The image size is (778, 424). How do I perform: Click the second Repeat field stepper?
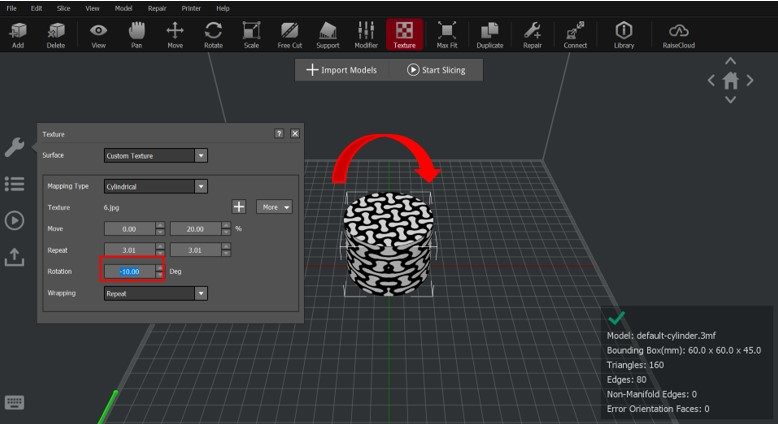[x=226, y=250]
